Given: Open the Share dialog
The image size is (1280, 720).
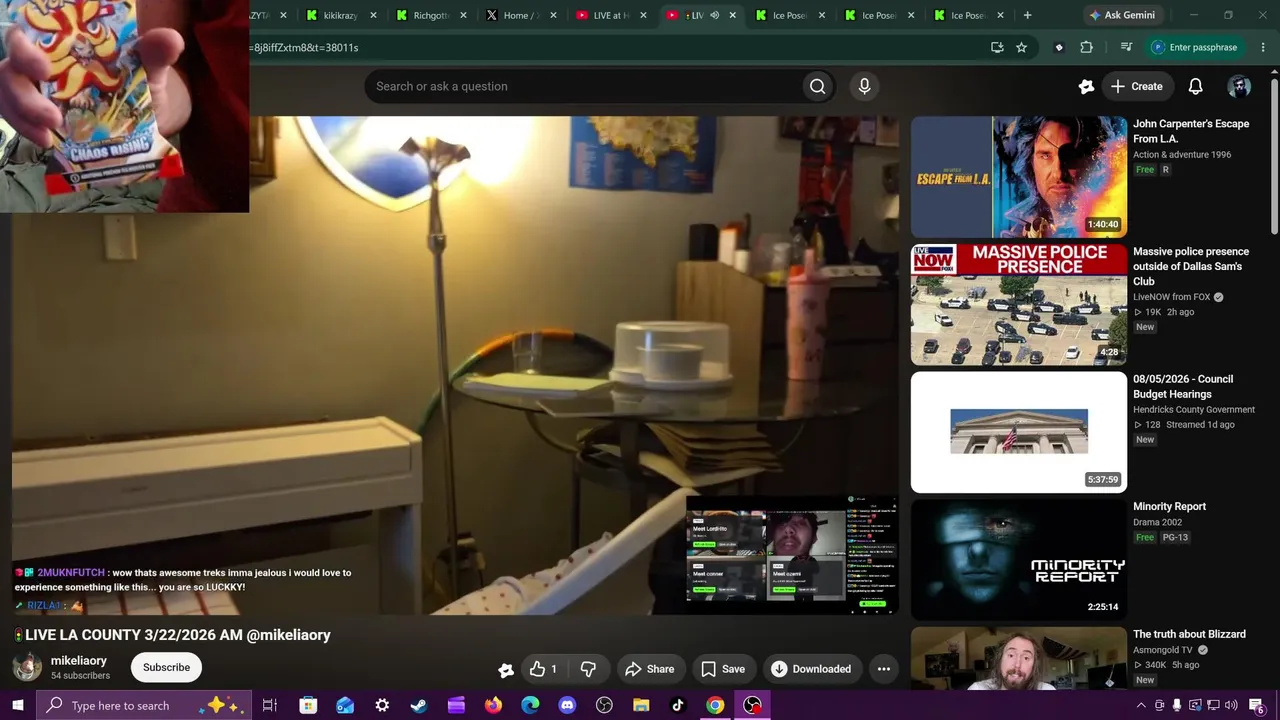Looking at the screenshot, I should point(649,669).
